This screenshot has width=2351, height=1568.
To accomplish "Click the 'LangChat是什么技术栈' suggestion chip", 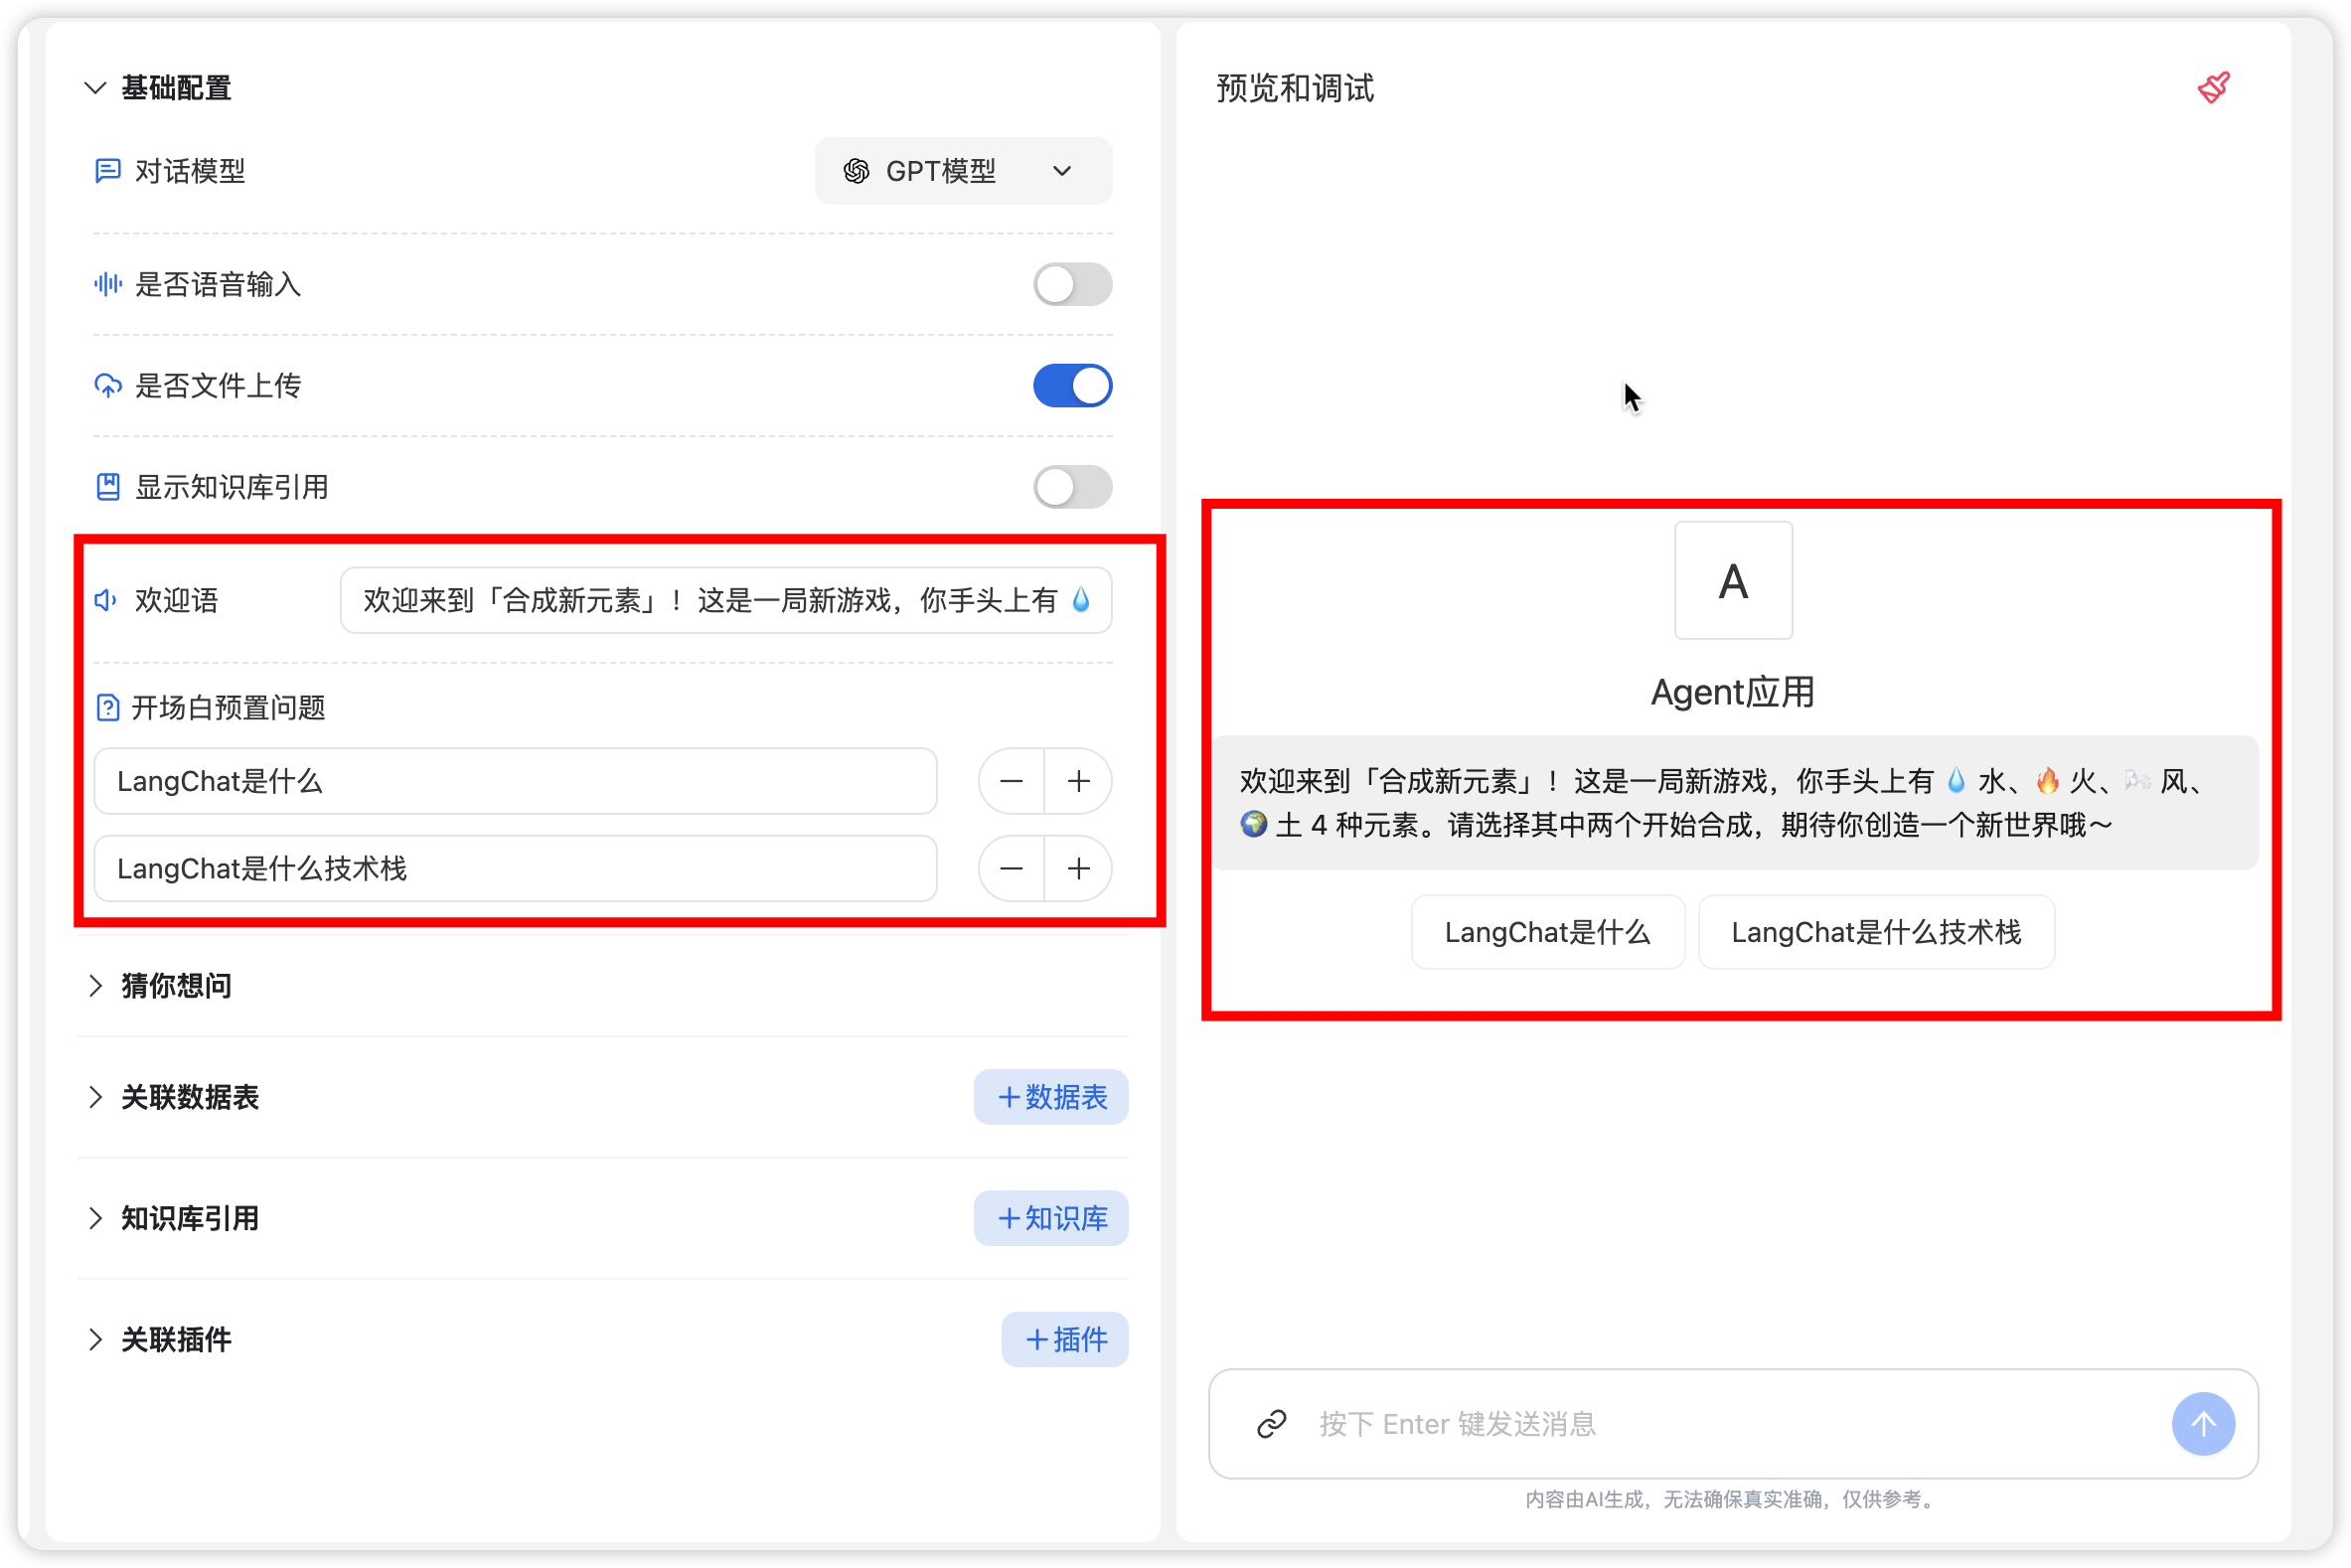I will pos(1875,932).
